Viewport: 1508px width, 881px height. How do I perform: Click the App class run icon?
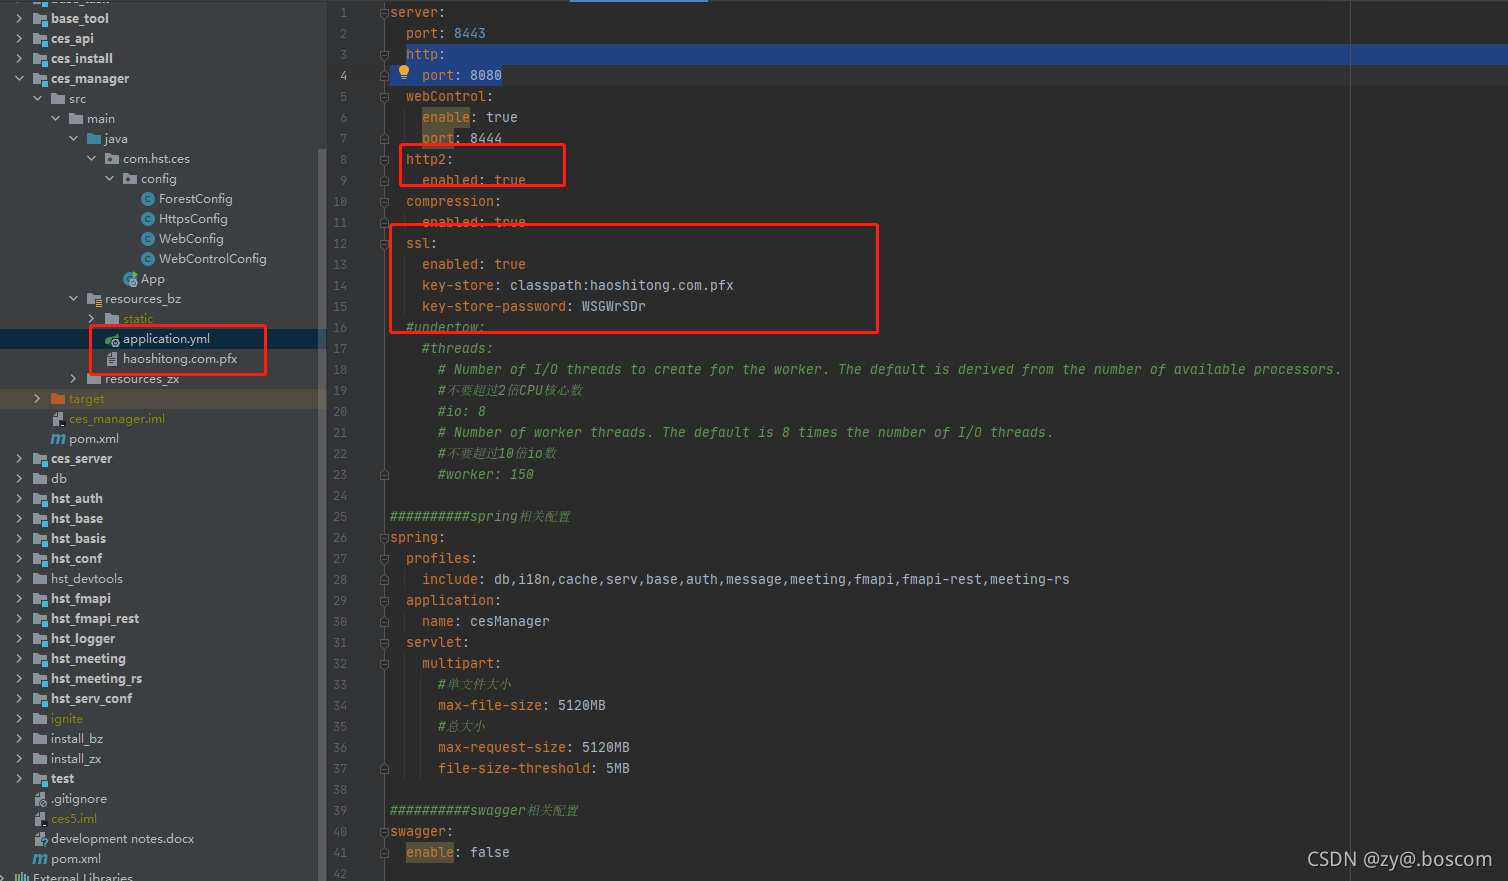[130, 279]
